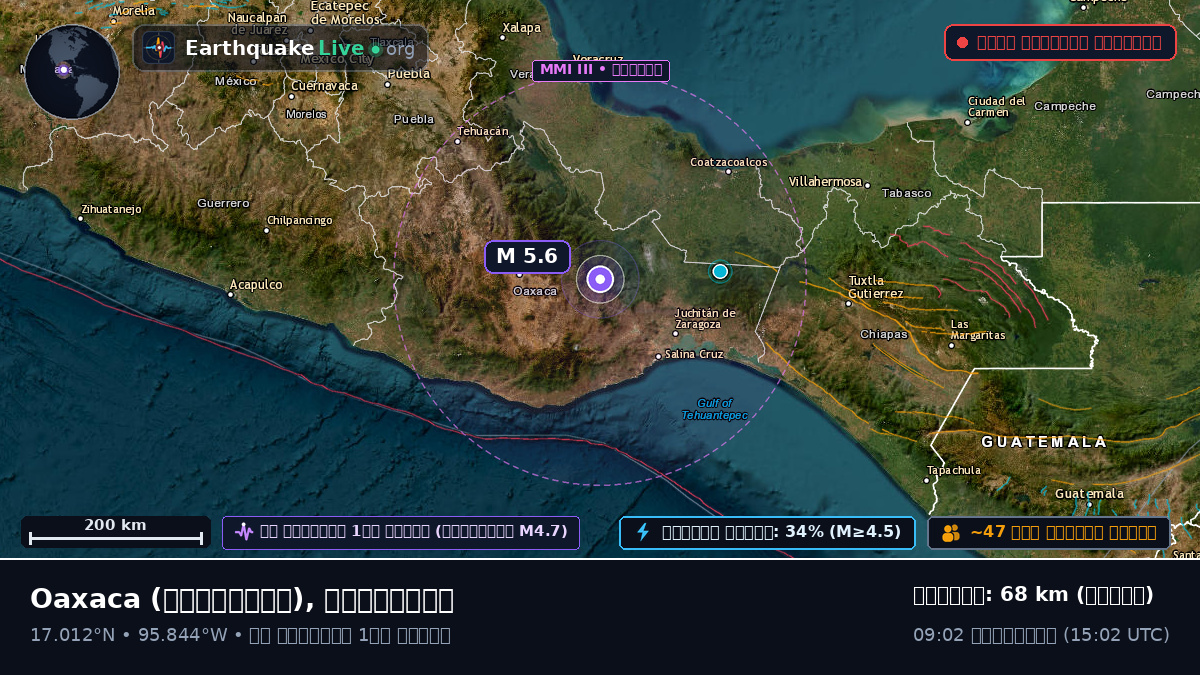Viewport: 1200px width, 675px height.
Task: Click the orange people population icon
Action: pyautogui.click(x=951, y=533)
